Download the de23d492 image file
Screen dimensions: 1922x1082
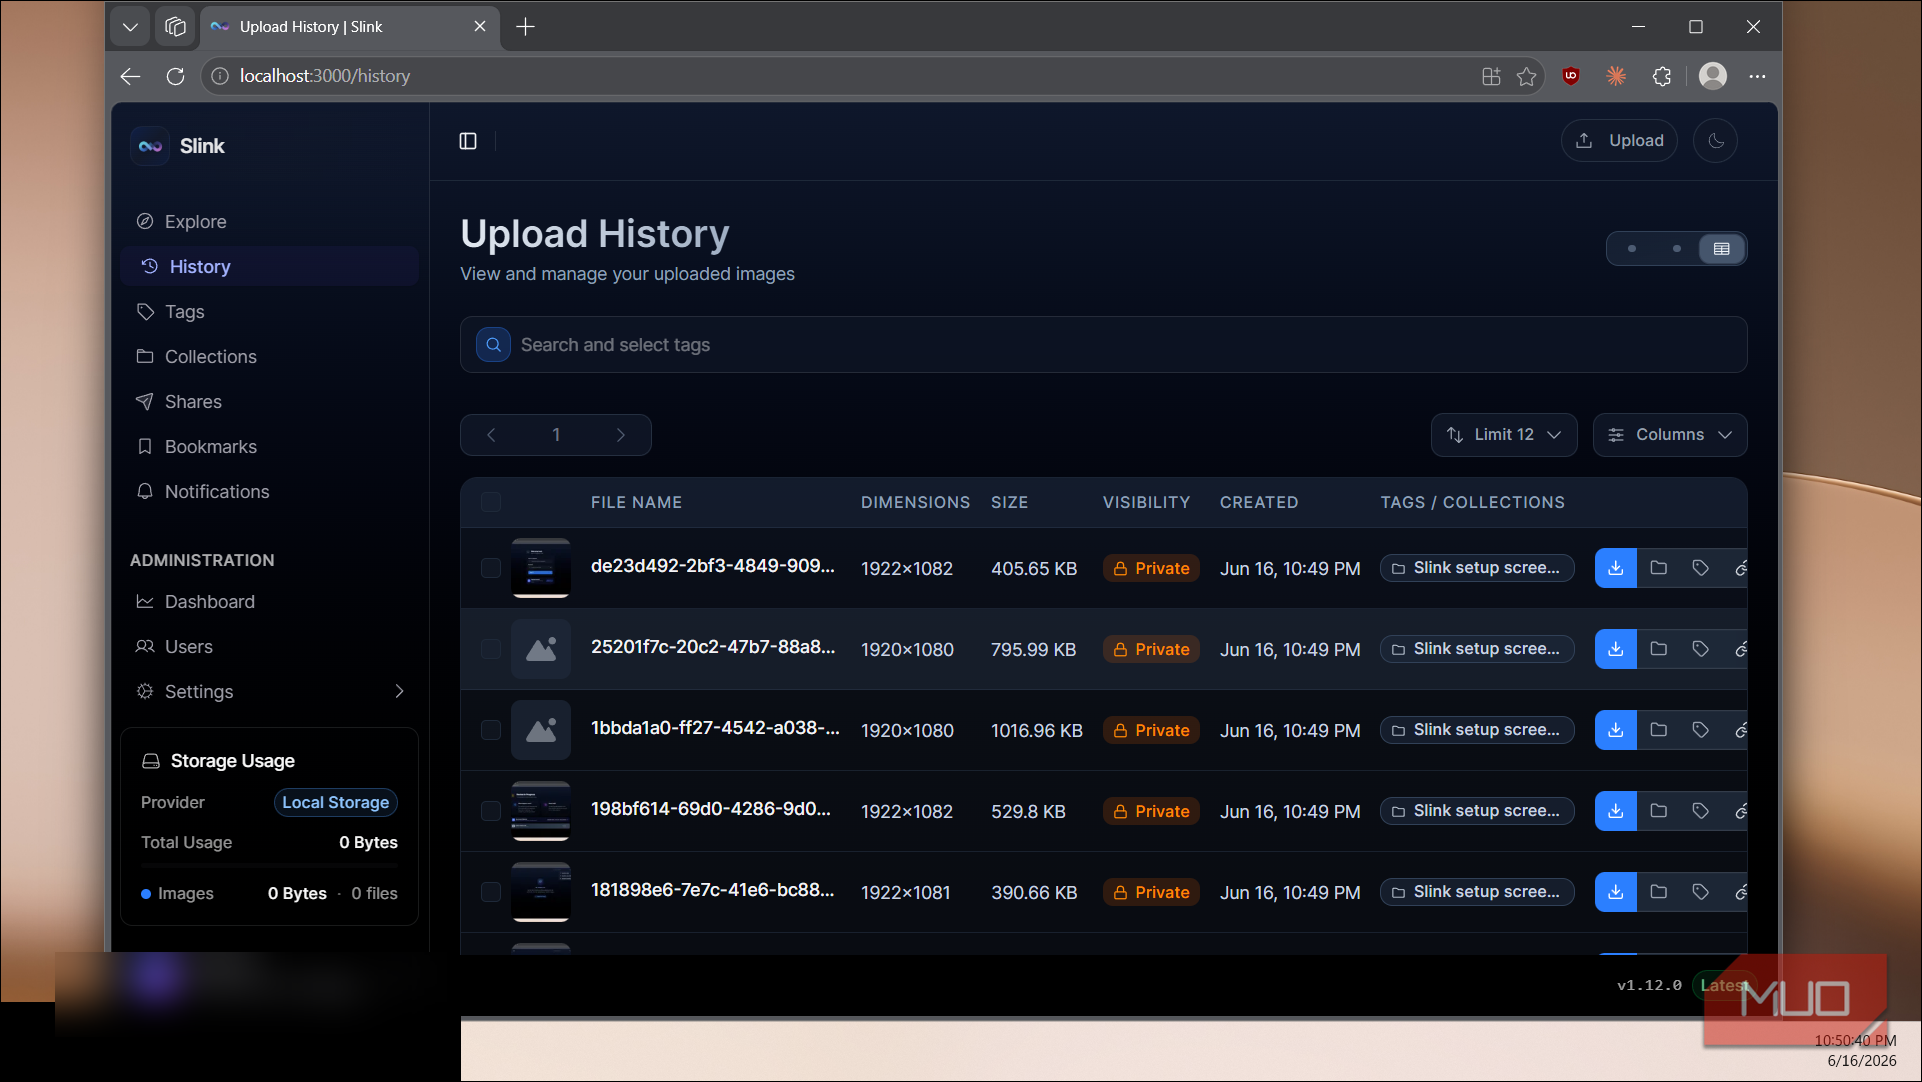pos(1616,568)
